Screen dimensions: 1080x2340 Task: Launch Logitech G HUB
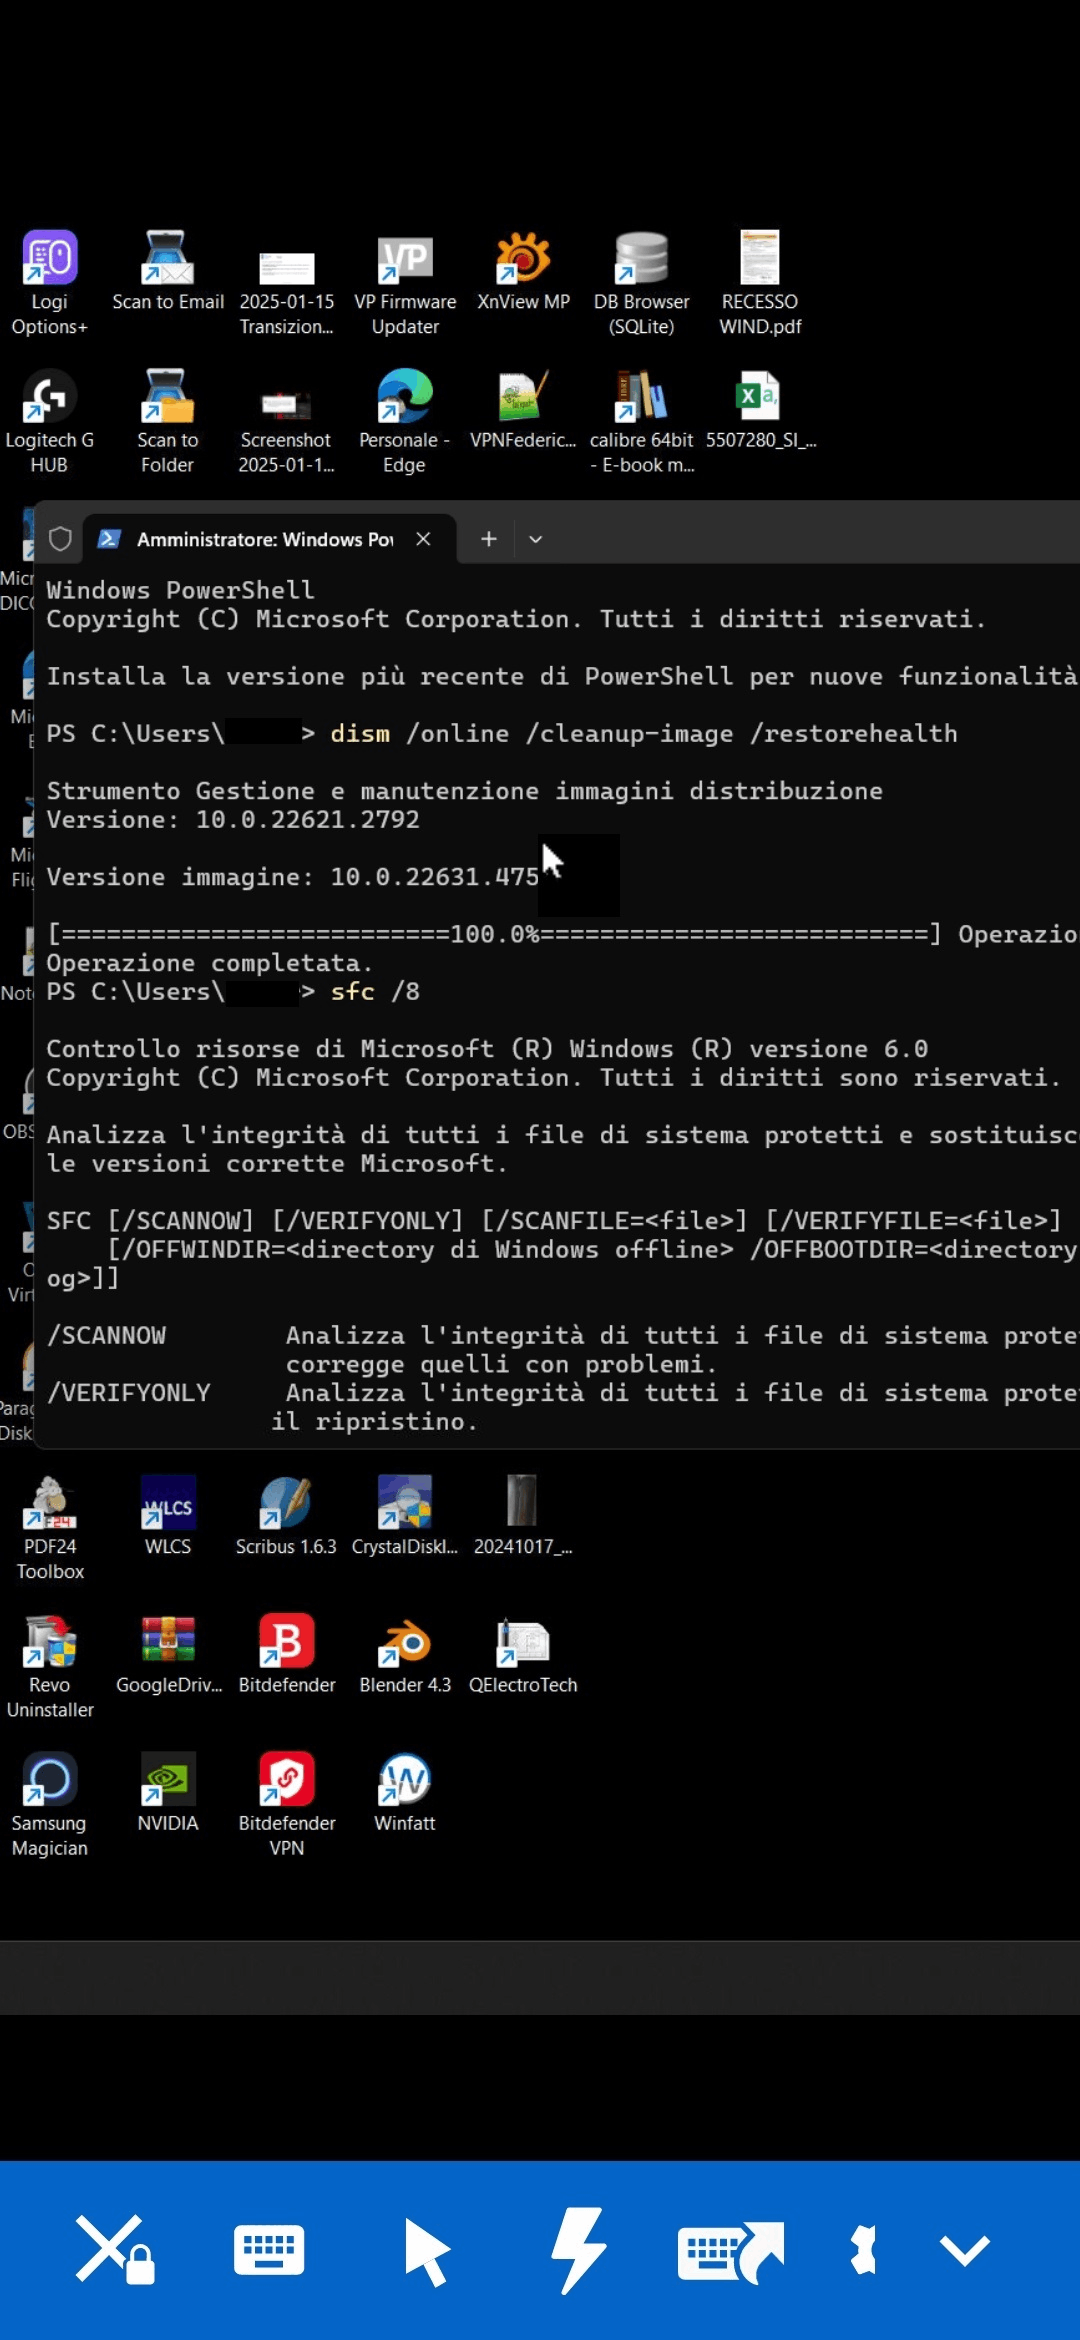[x=49, y=421]
